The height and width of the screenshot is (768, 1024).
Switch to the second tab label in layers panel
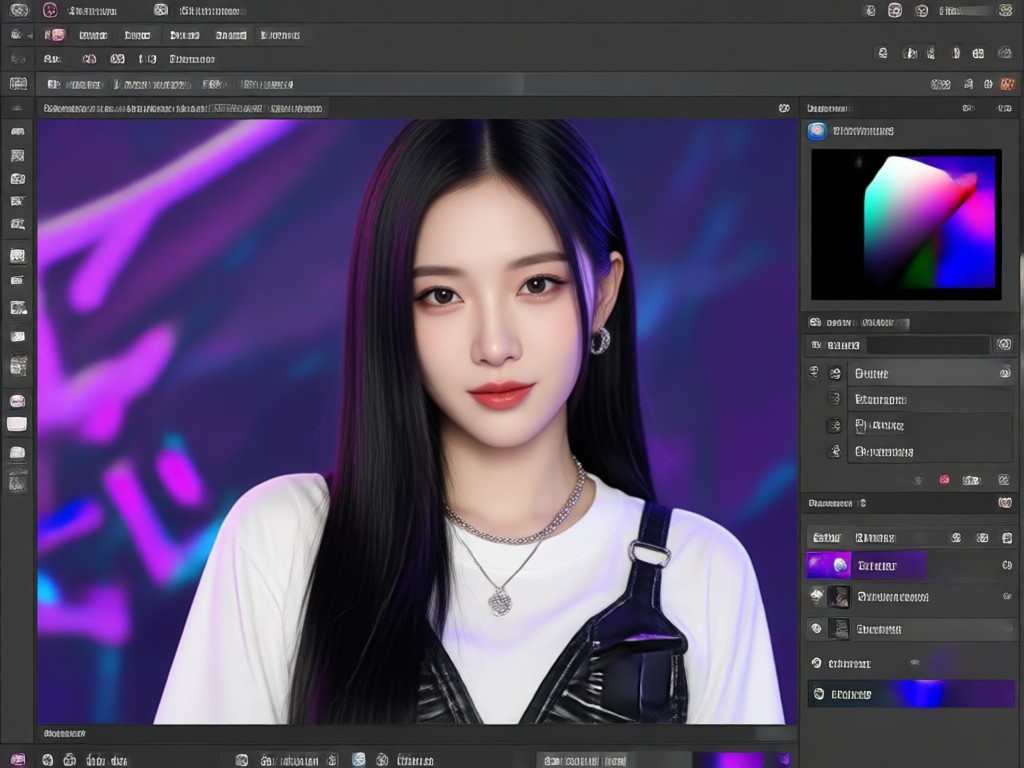[x=874, y=537]
